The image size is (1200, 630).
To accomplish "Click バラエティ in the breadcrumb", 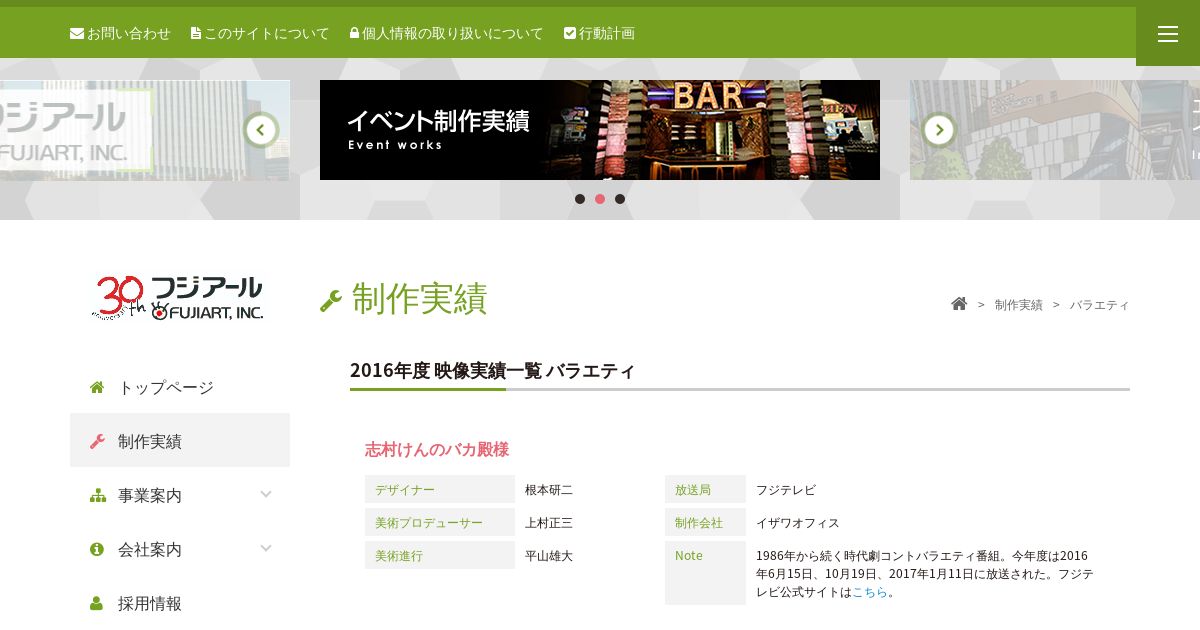I will [x=1099, y=305].
